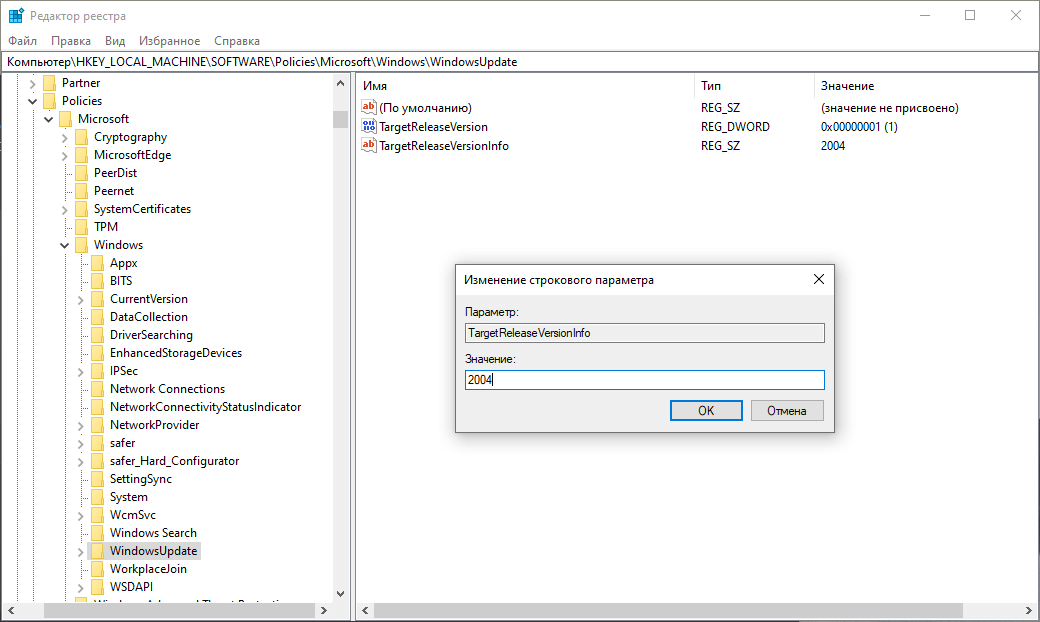This screenshot has width=1040, height=622.
Task: Click the BITS folder icon
Action: (x=98, y=280)
